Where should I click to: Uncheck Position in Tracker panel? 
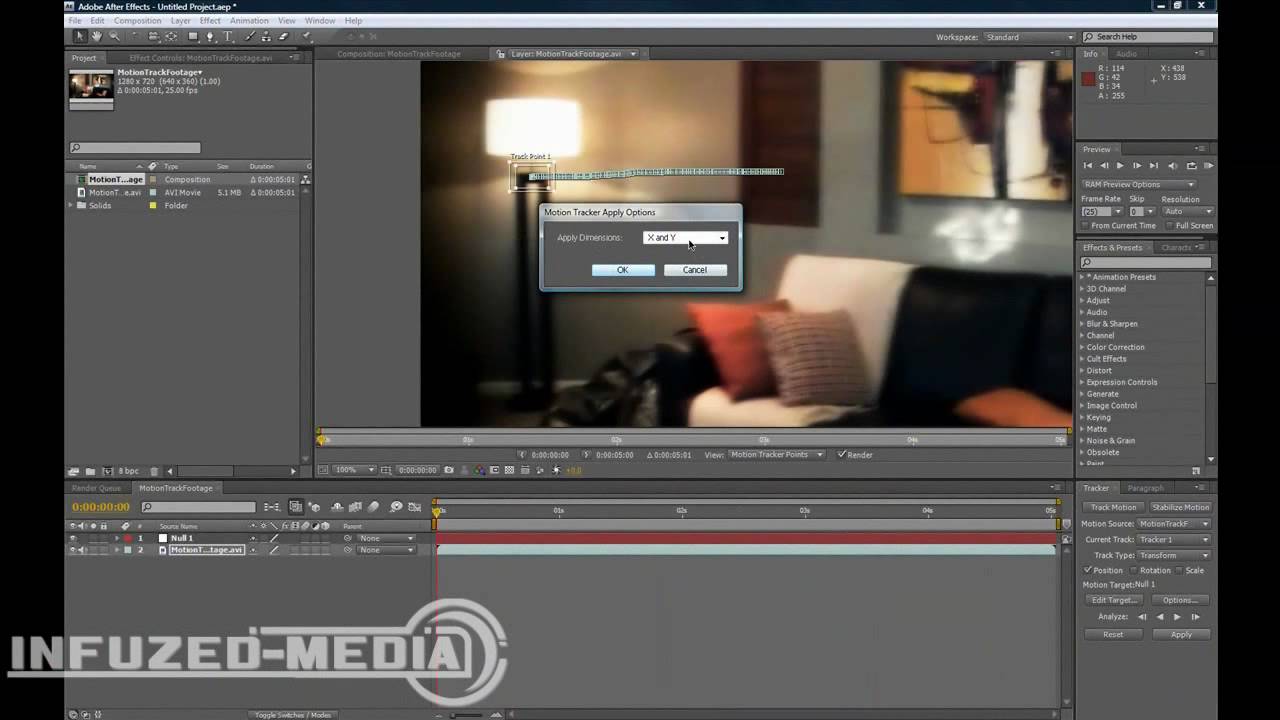[1088, 570]
